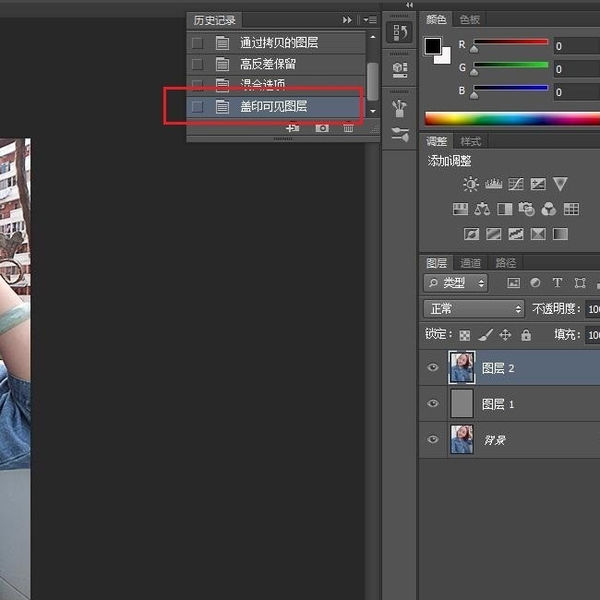This screenshot has width=600, height=600.
Task: Select the 图层 tab
Action: click(436, 263)
